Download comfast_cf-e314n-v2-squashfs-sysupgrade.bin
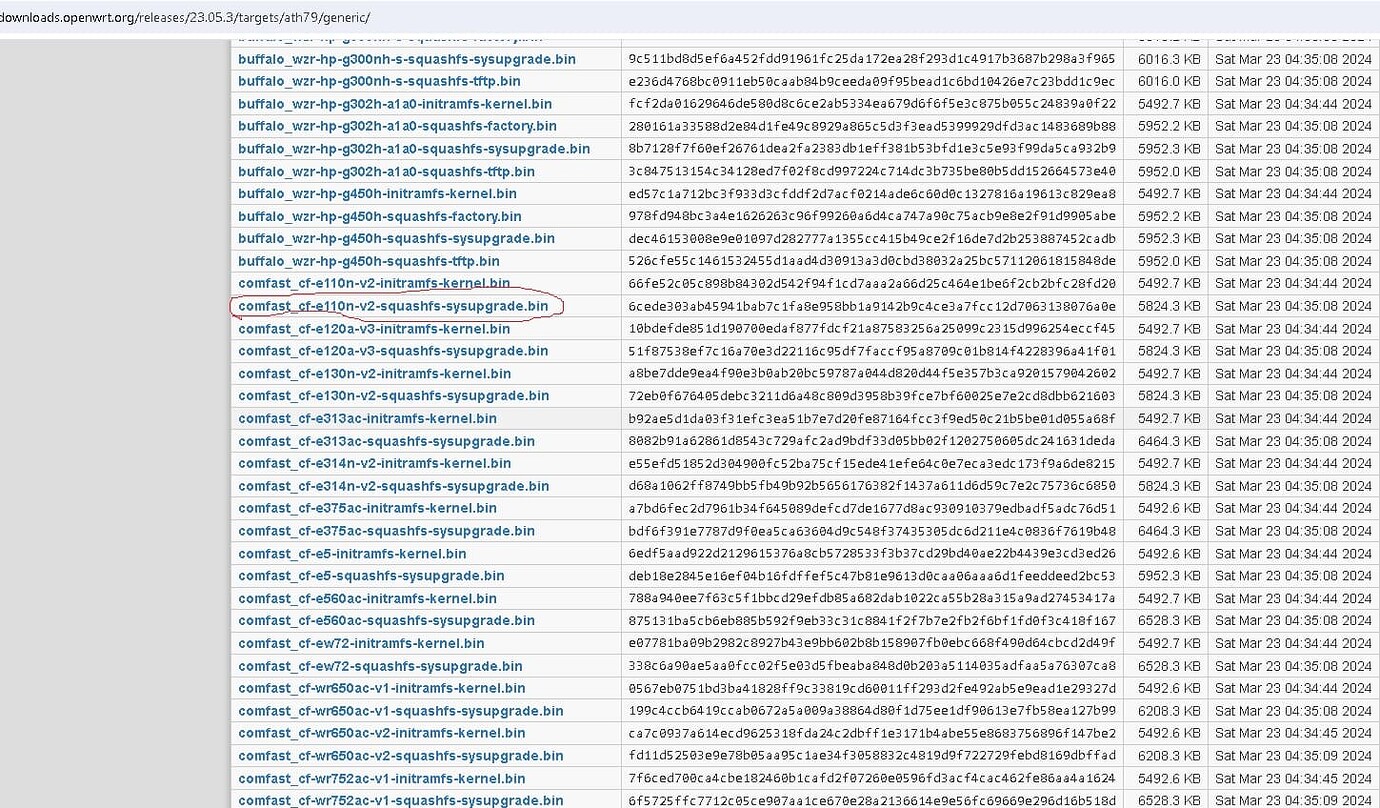Screen dimensions: 1380x808 point(393,486)
